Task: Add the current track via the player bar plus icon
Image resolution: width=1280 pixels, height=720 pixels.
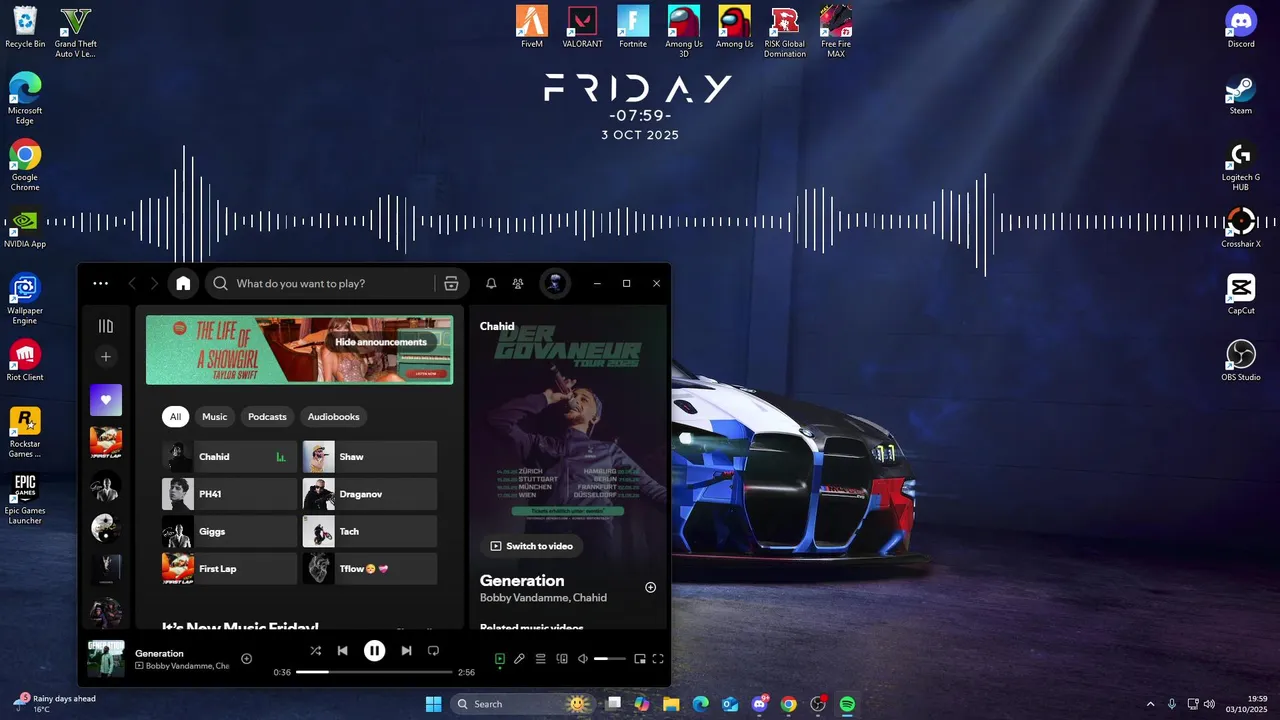Action: pyautogui.click(x=247, y=658)
